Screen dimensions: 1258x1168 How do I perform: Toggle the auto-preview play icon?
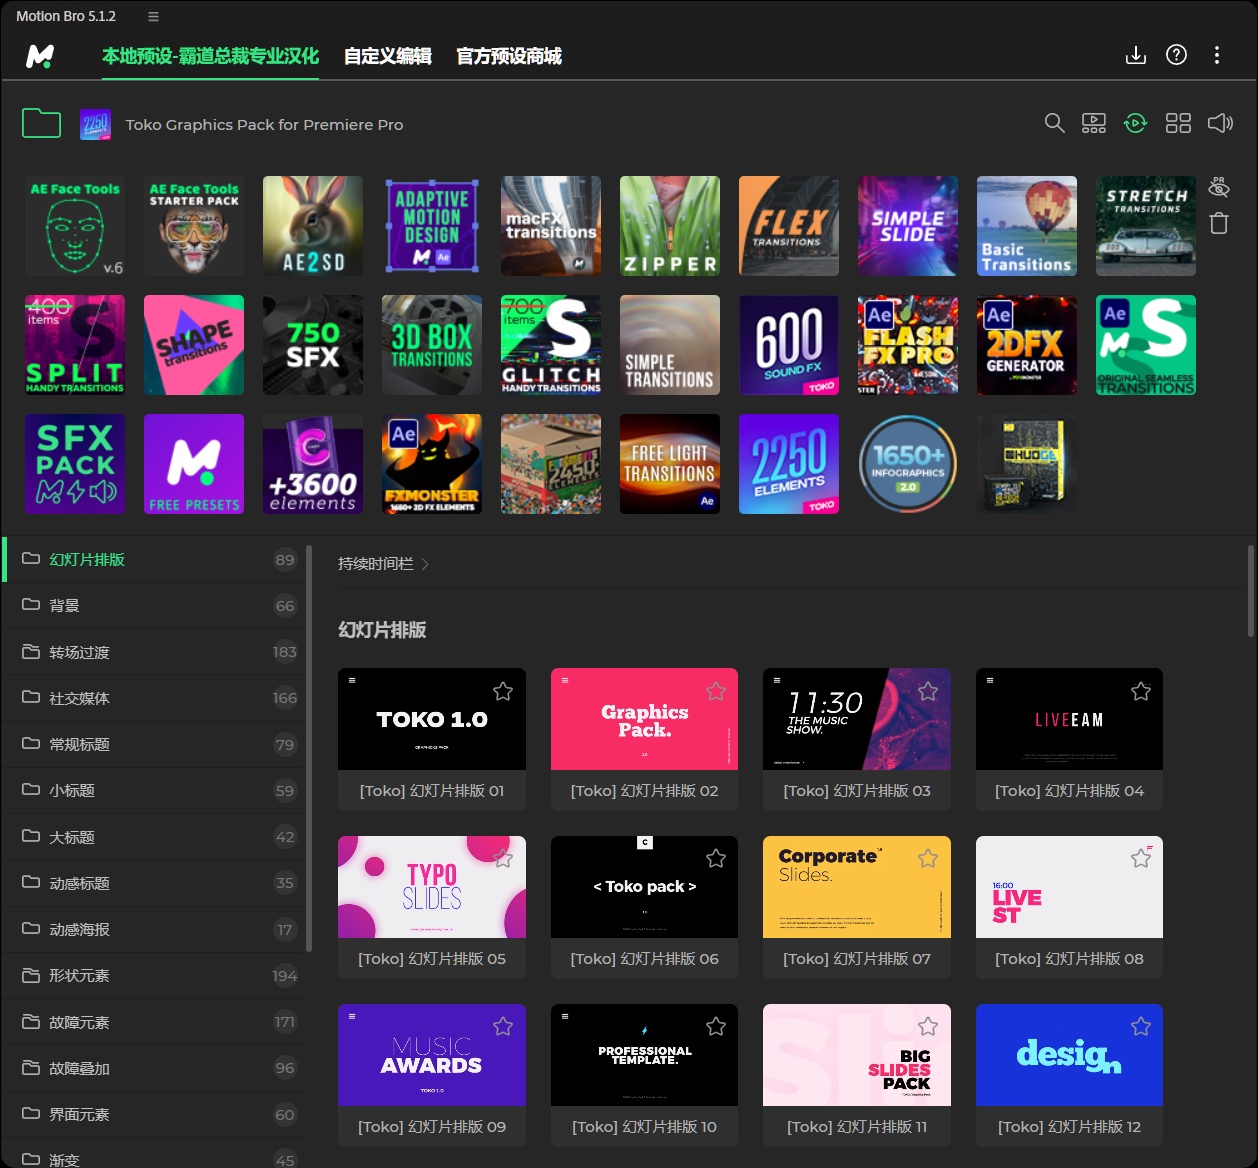pos(1135,123)
